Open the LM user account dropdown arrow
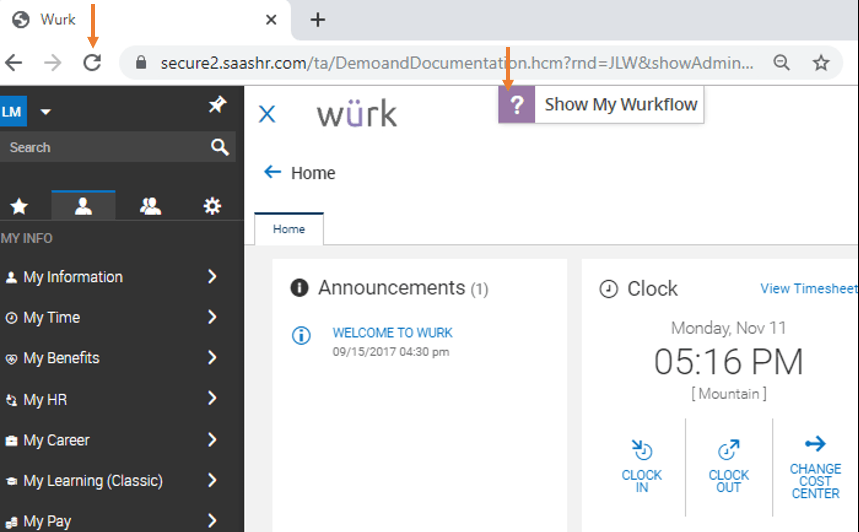 click(x=45, y=112)
